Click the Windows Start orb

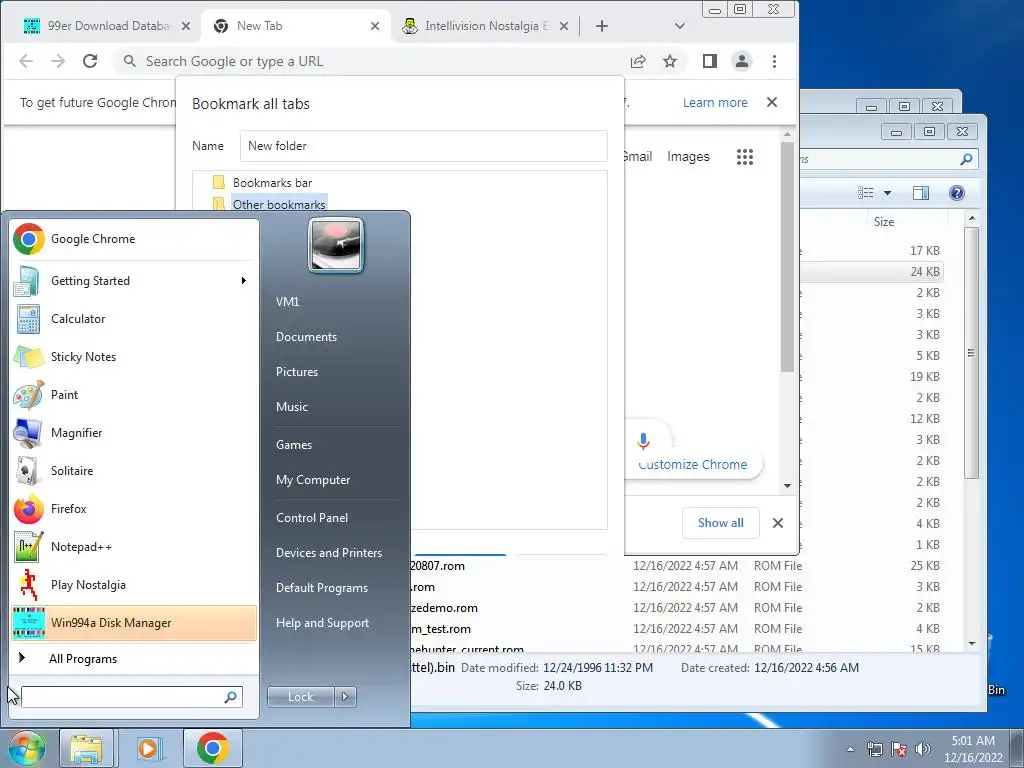(25, 748)
